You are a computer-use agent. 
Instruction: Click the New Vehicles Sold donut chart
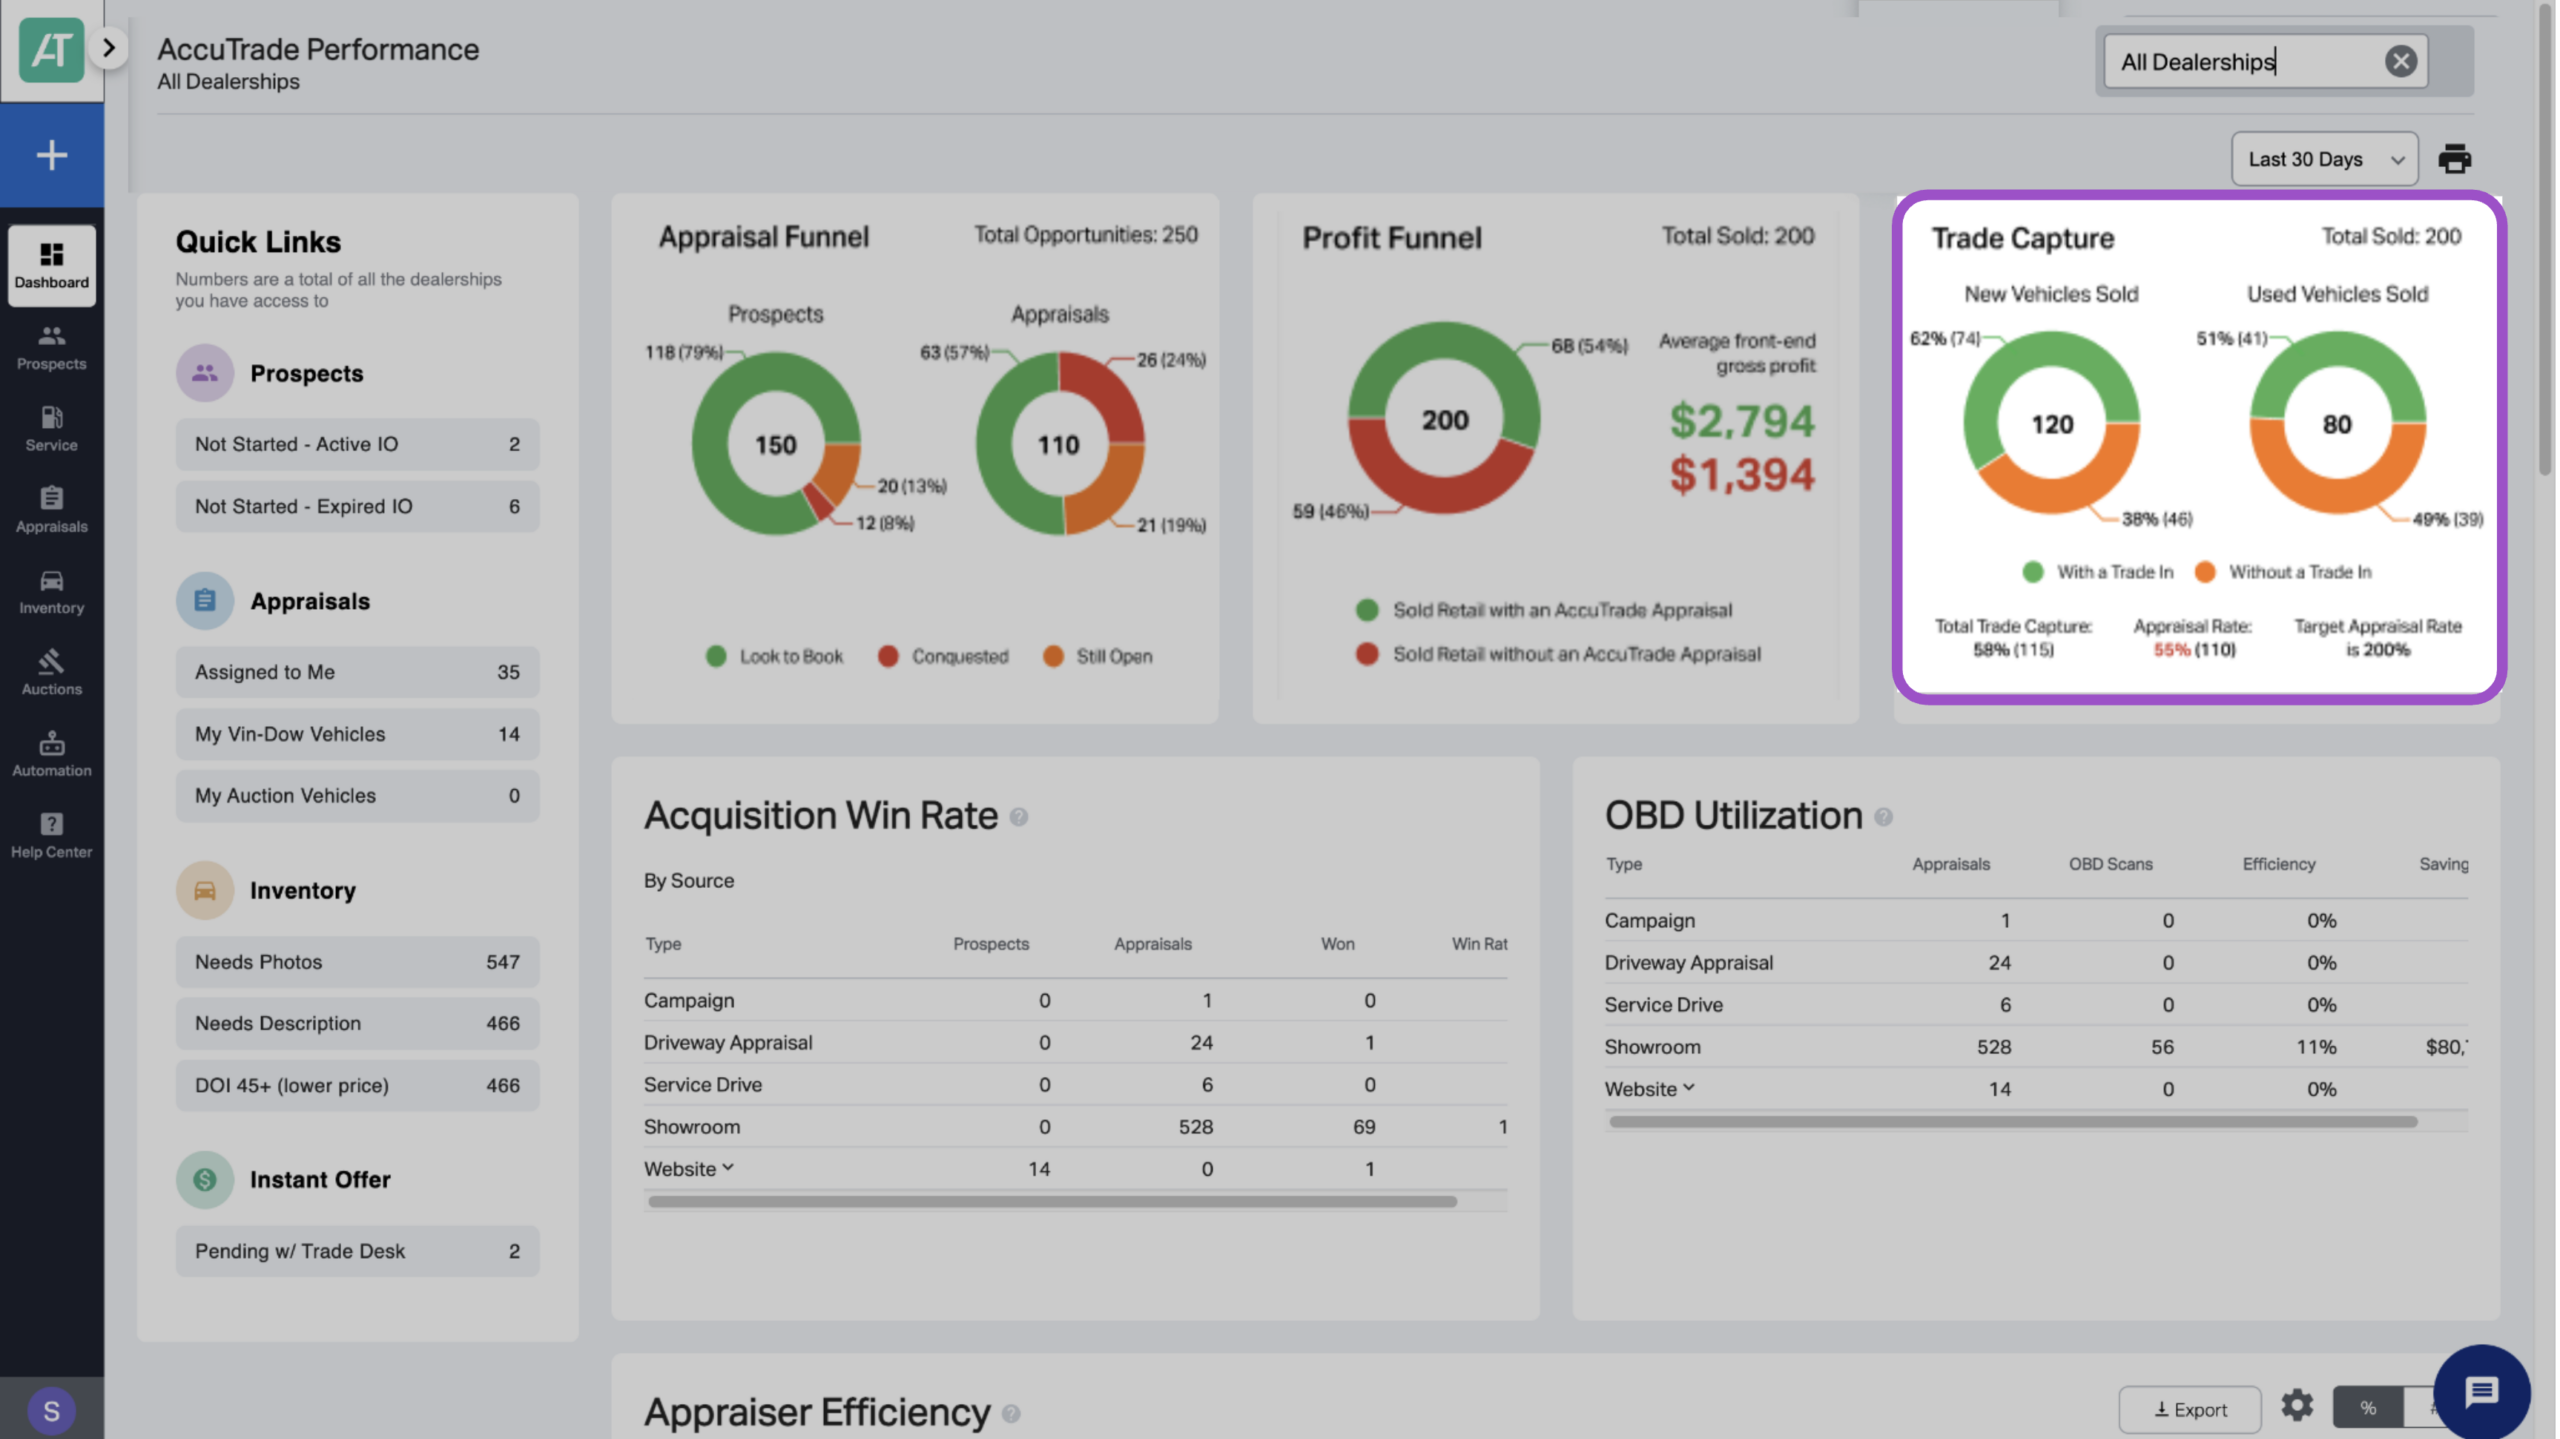pyautogui.click(x=2052, y=423)
